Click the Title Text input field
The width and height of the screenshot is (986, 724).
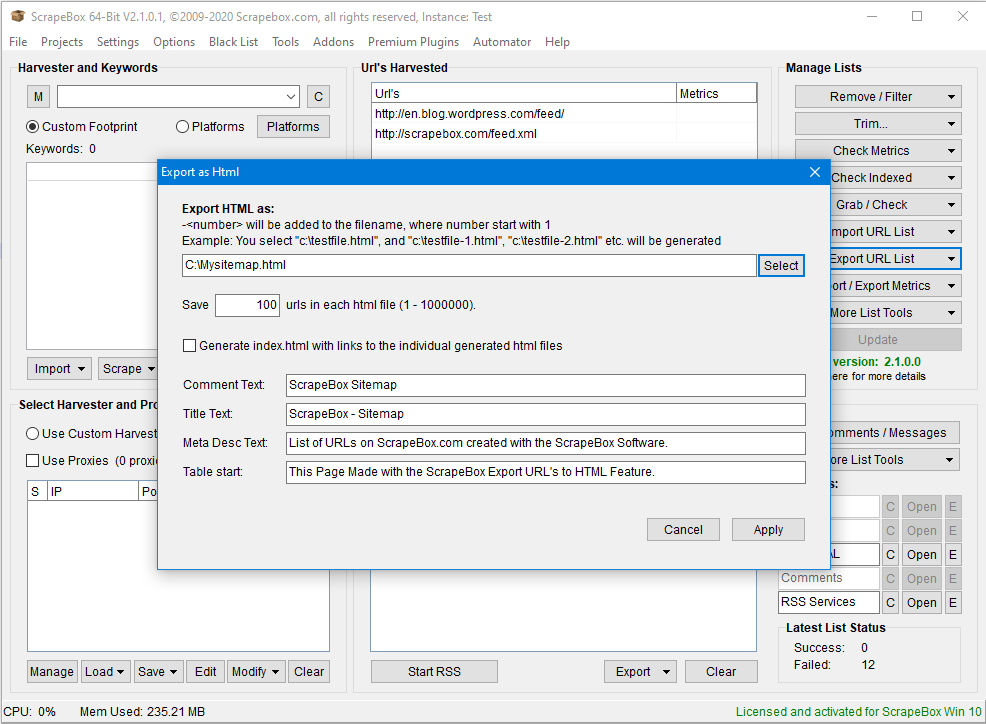[545, 414]
